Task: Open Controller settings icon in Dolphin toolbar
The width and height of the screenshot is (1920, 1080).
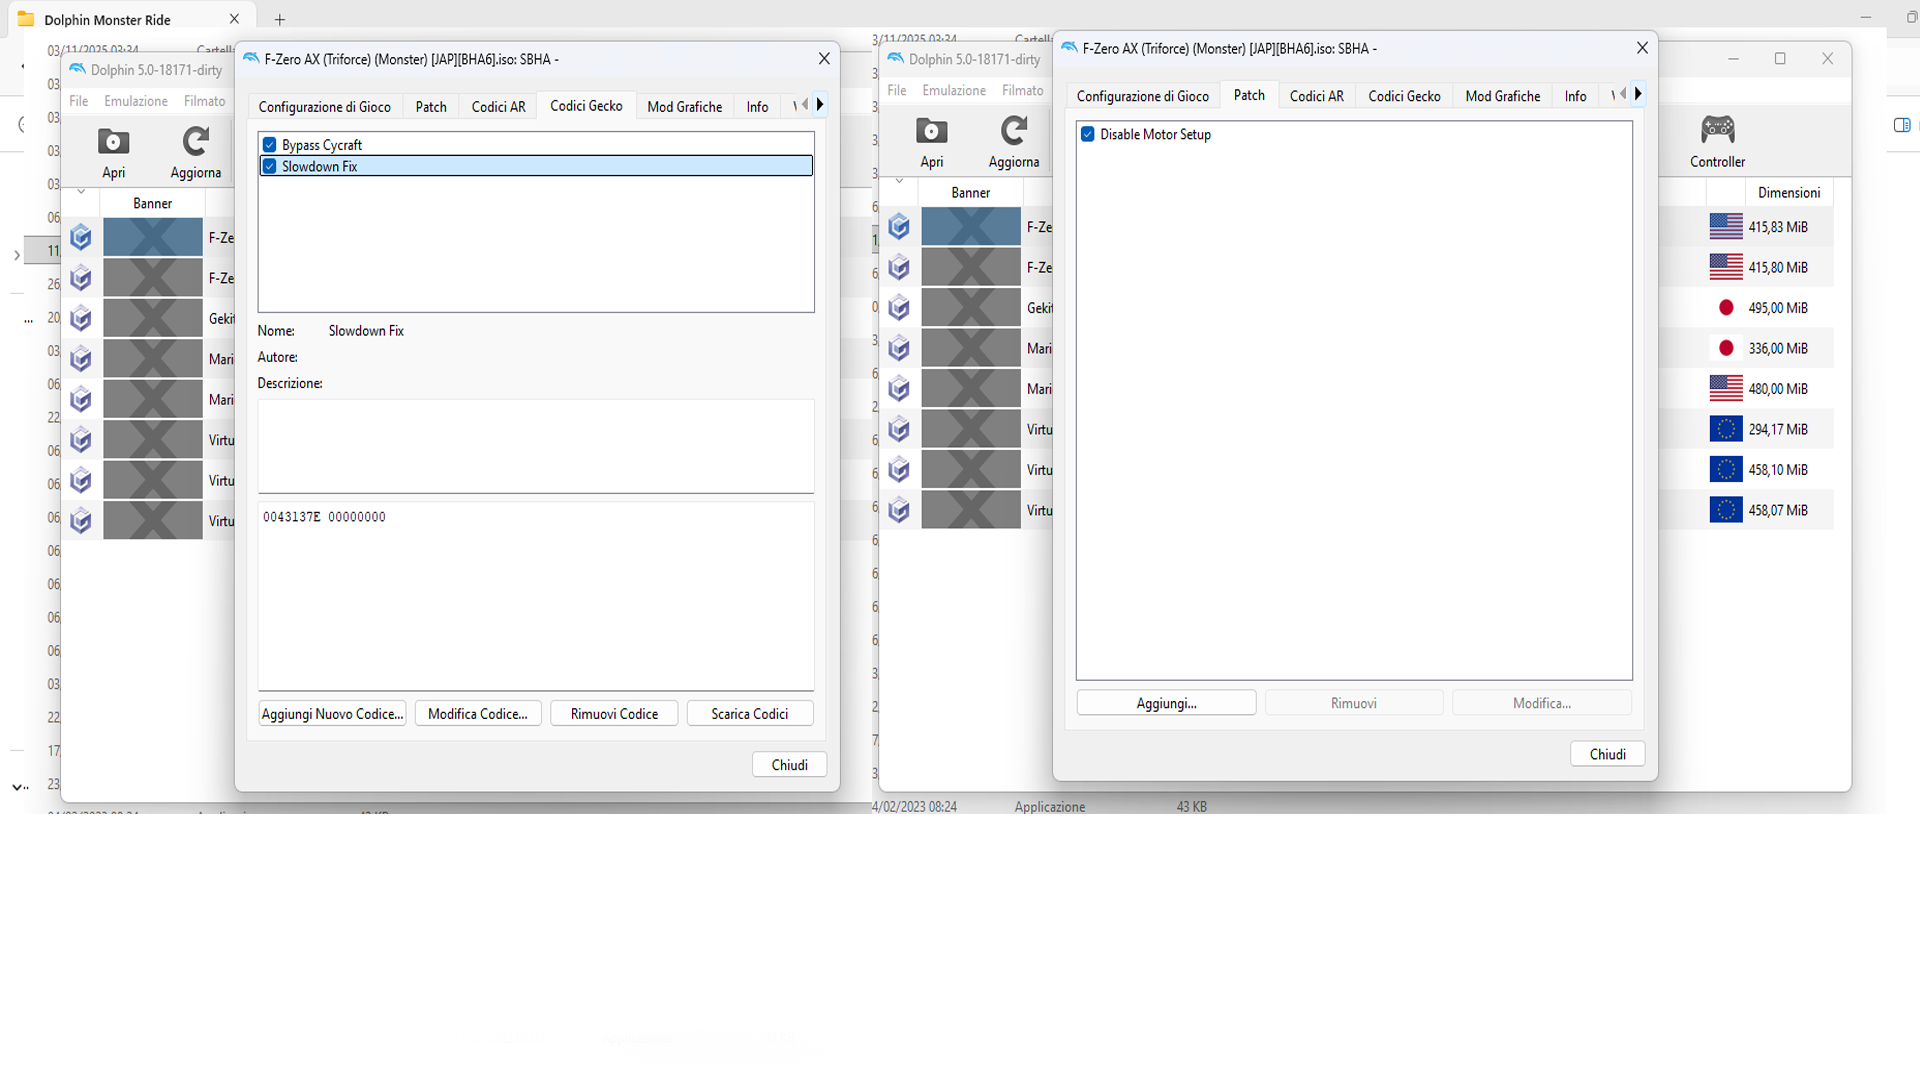Action: coord(1717,129)
